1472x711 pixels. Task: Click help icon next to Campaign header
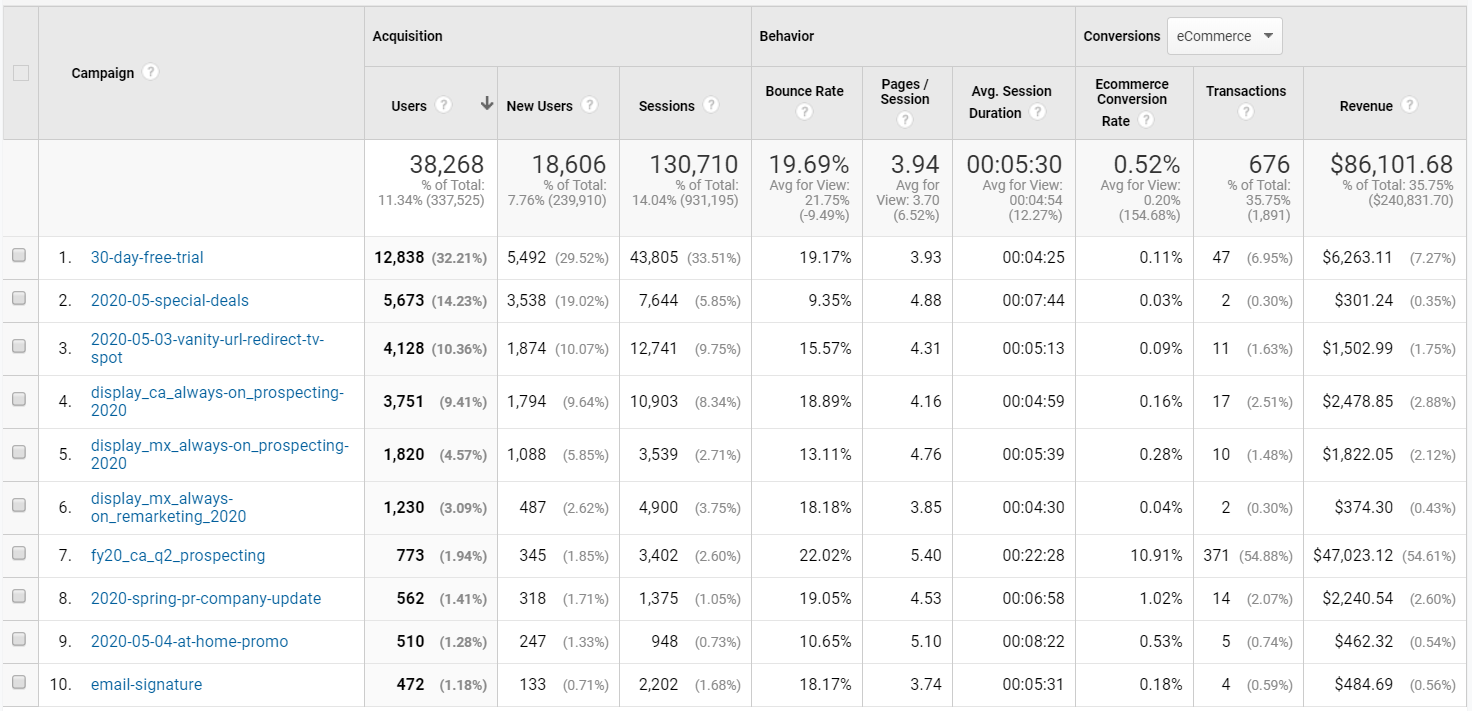(x=151, y=73)
